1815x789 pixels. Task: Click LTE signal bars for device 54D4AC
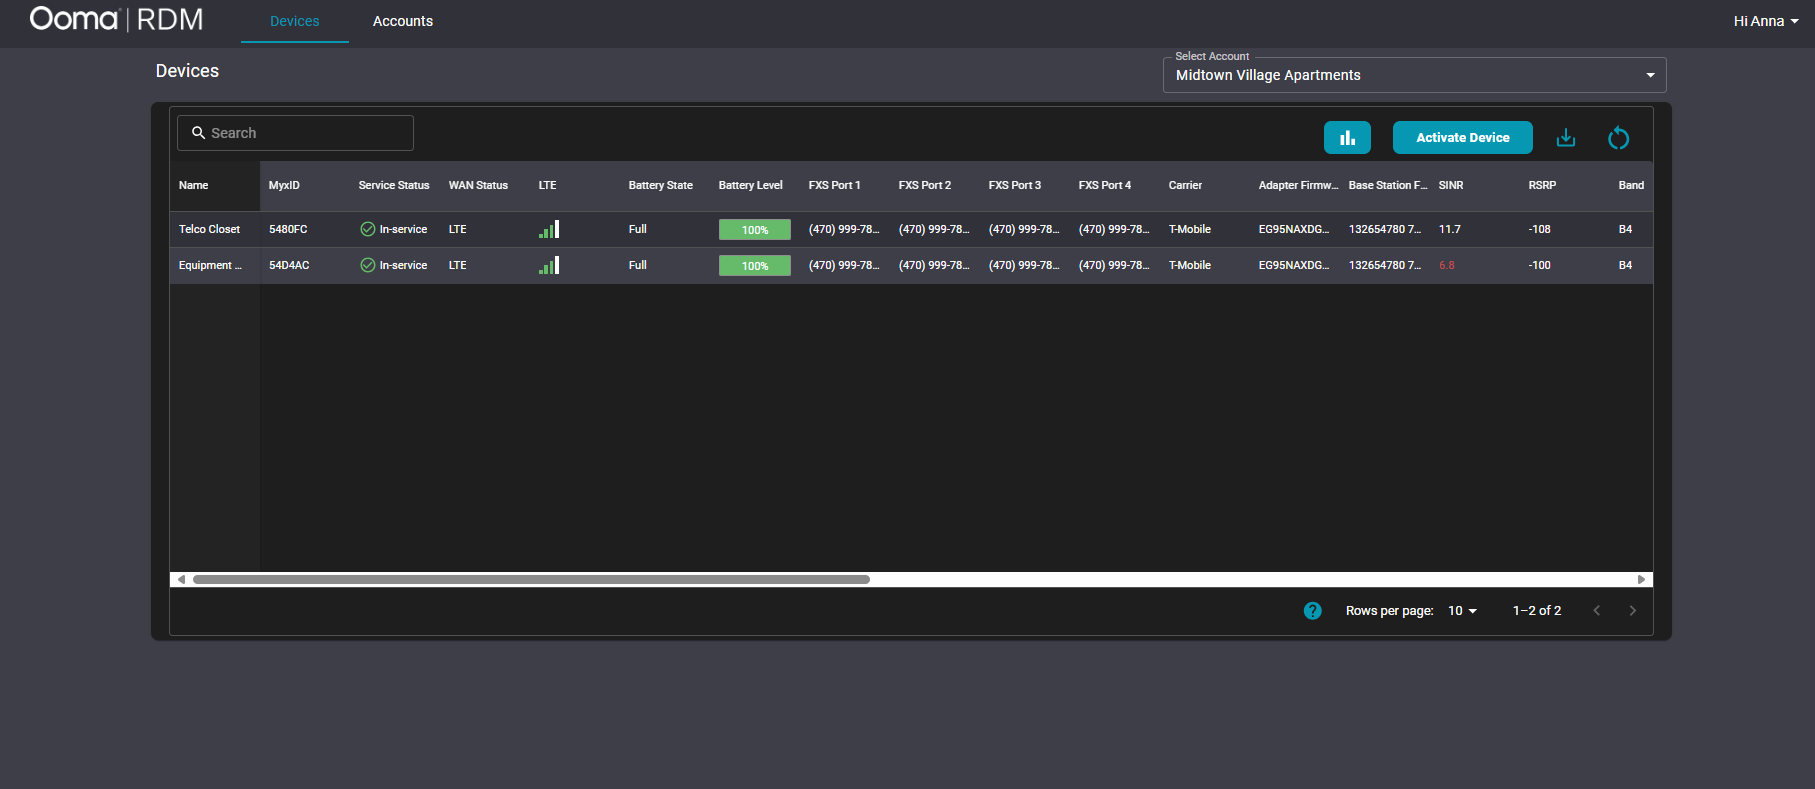click(x=549, y=266)
